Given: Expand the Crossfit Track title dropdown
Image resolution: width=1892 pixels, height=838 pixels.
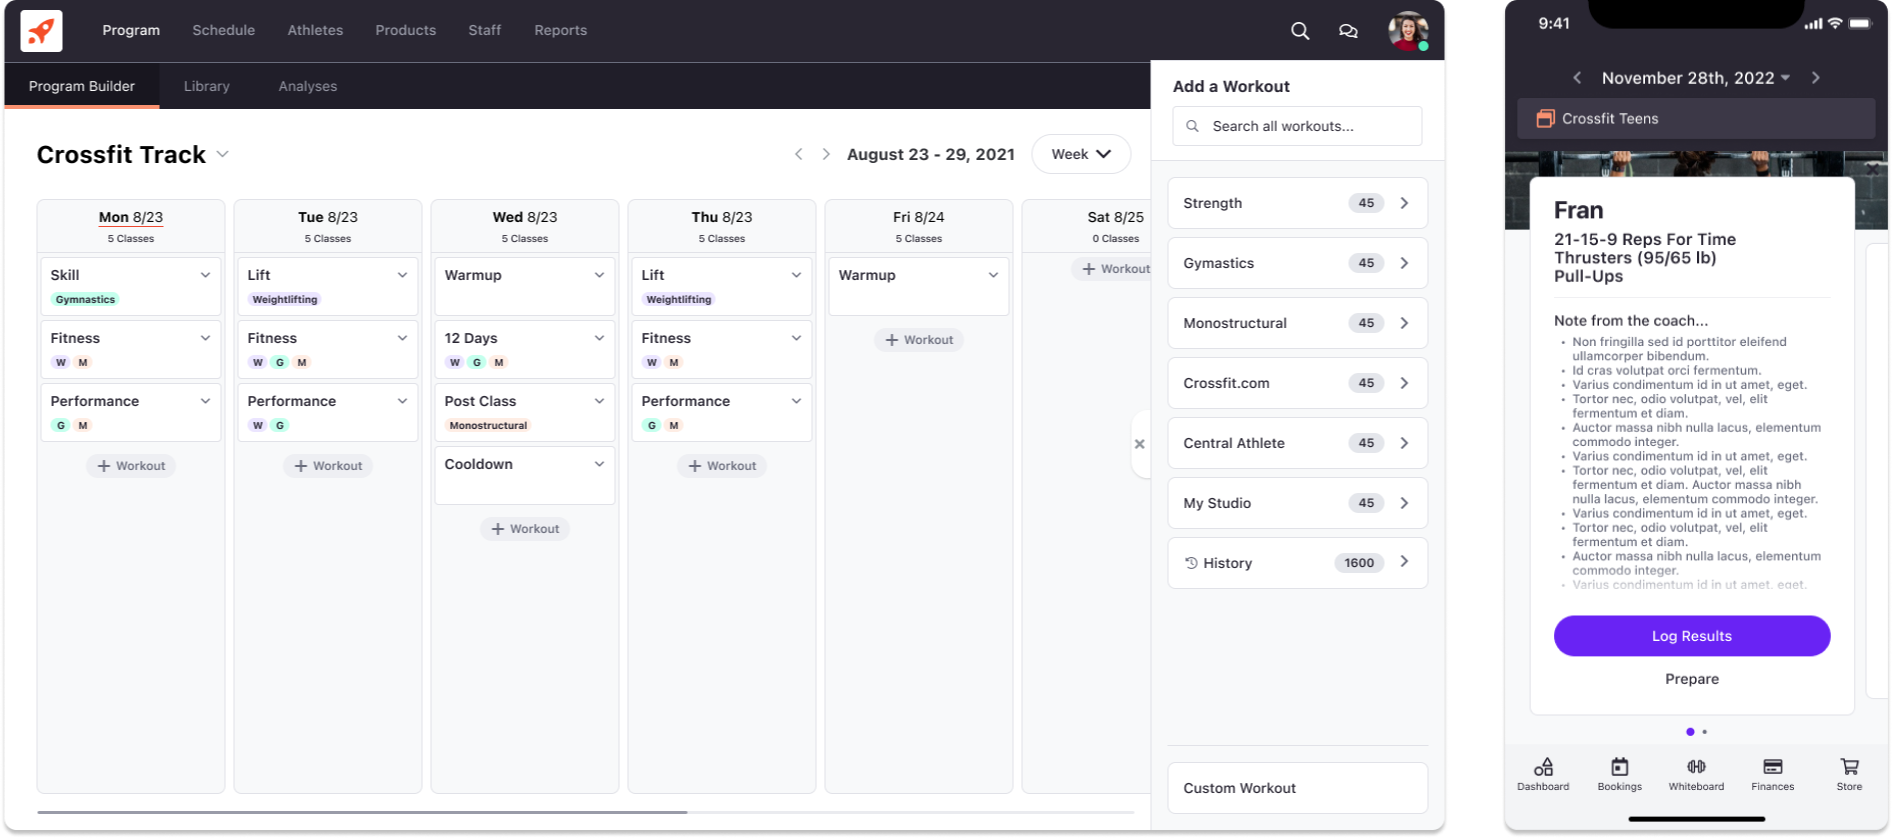Looking at the screenshot, I should click(223, 154).
